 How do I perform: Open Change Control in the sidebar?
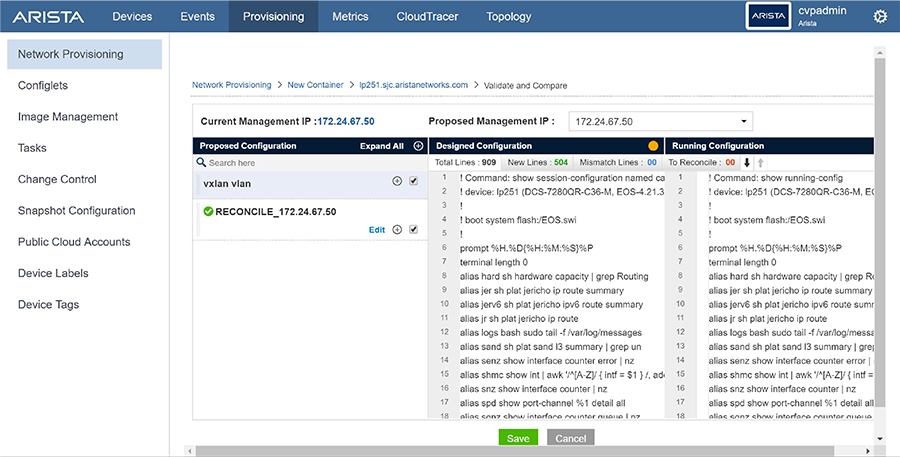[57, 179]
